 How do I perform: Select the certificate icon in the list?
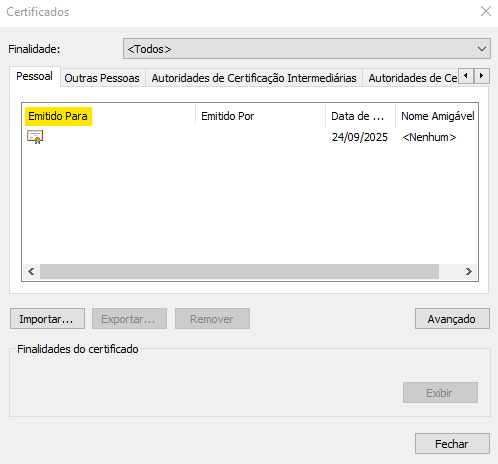[35, 137]
